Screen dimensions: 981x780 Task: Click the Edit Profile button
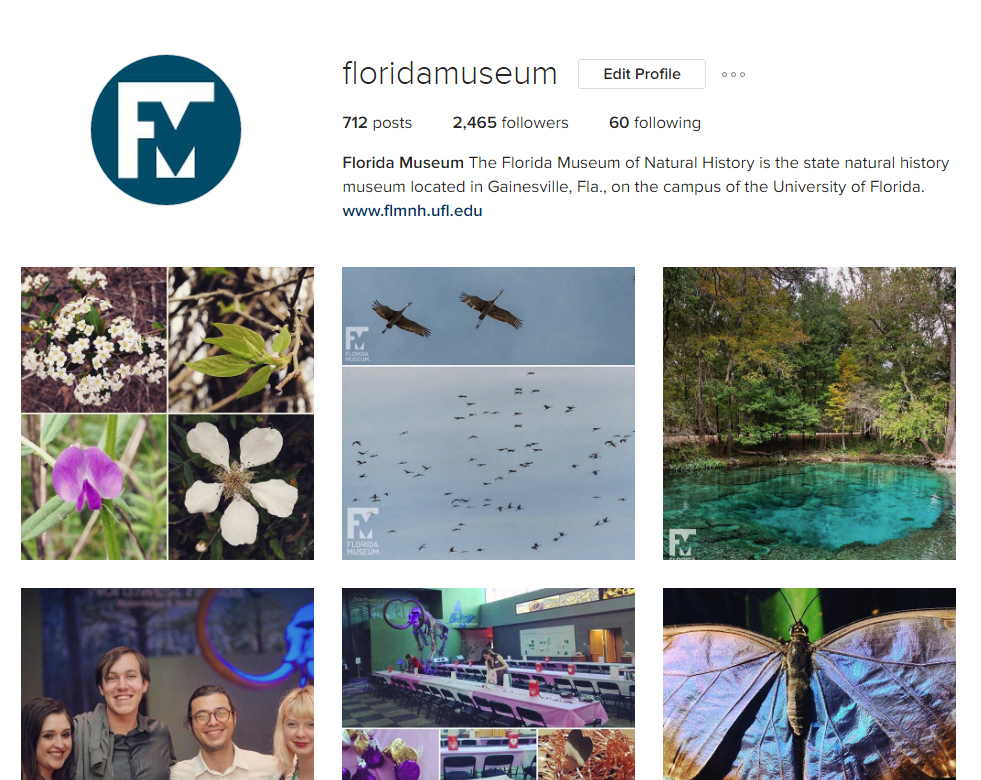[x=642, y=74]
